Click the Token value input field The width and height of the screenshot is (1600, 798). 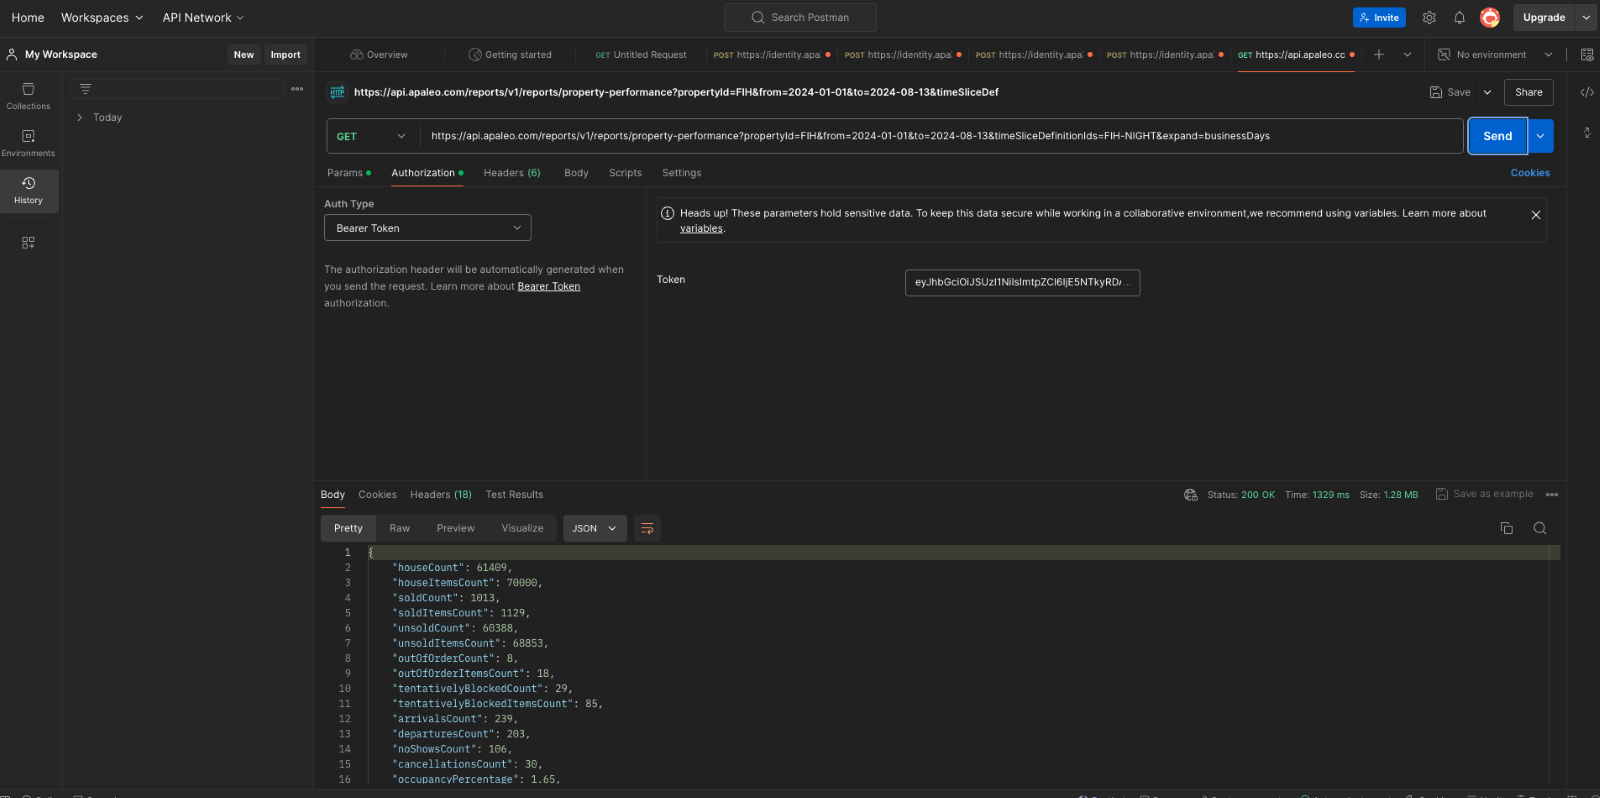coord(1022,282)
